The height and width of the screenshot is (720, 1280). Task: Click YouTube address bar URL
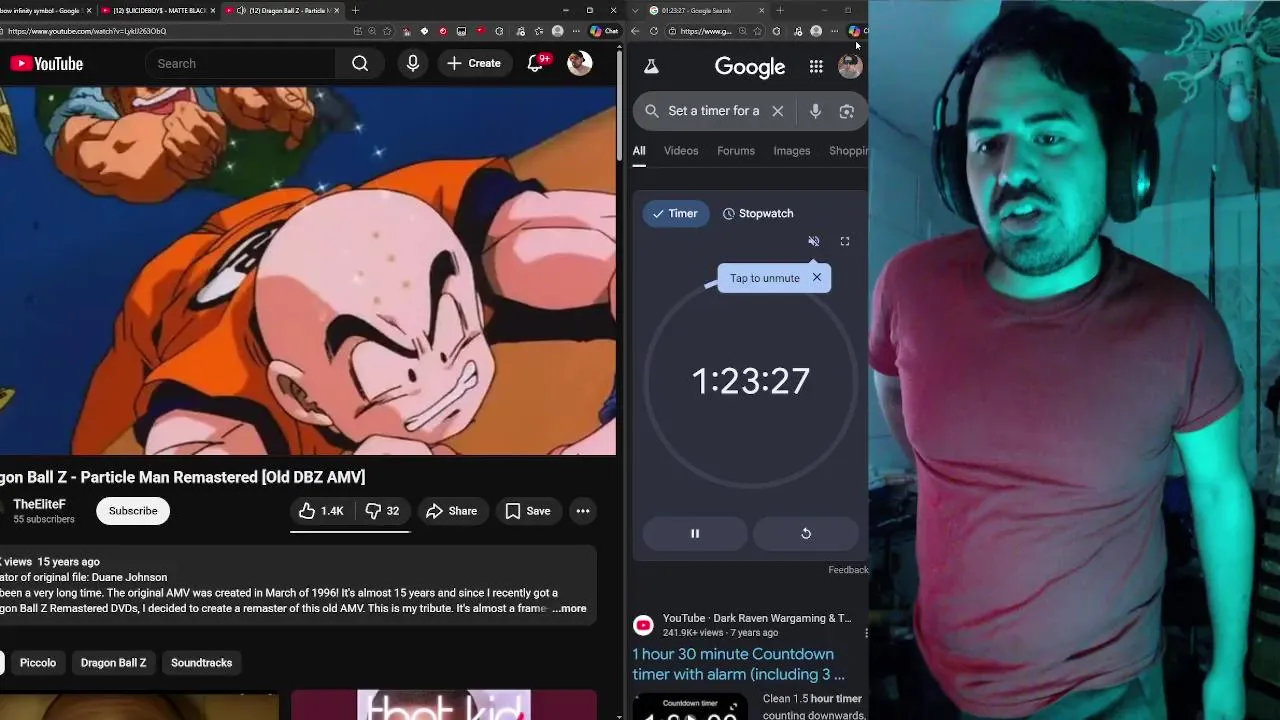tap(87, 31)
